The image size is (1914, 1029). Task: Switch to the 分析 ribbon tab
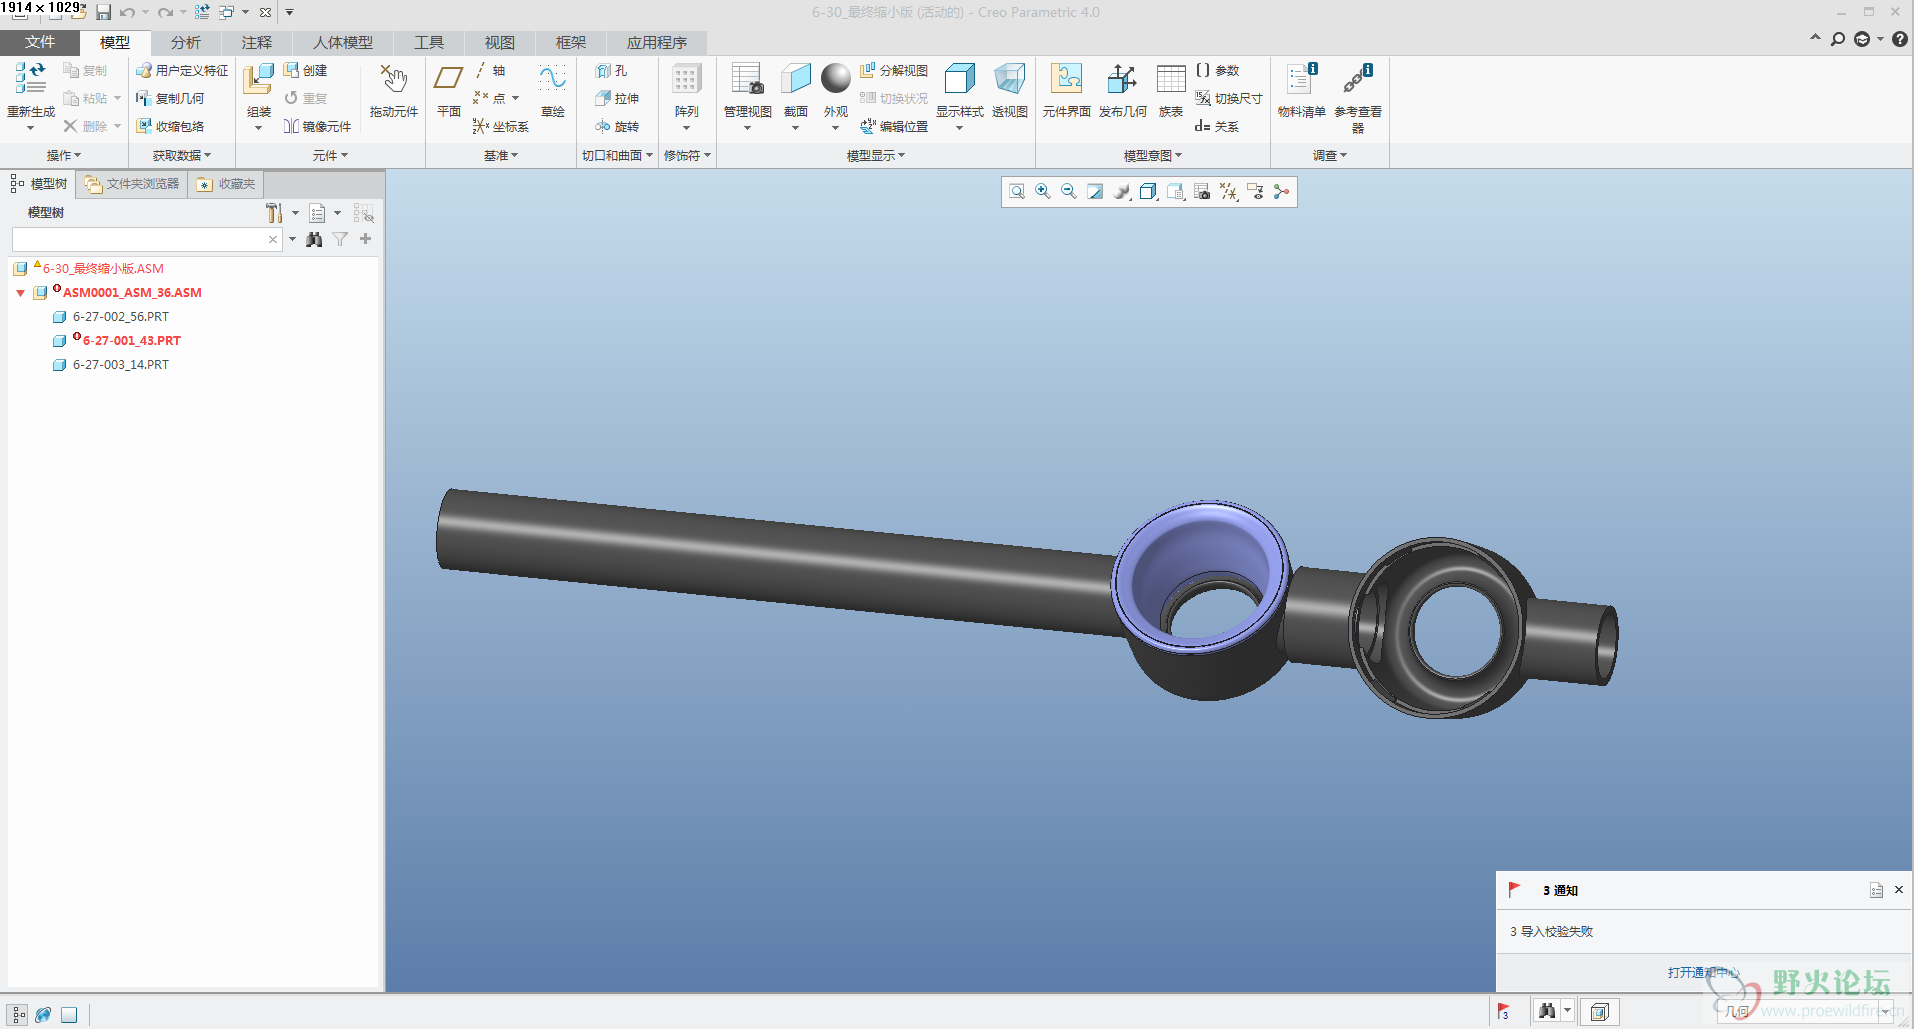tap(185, 42)
